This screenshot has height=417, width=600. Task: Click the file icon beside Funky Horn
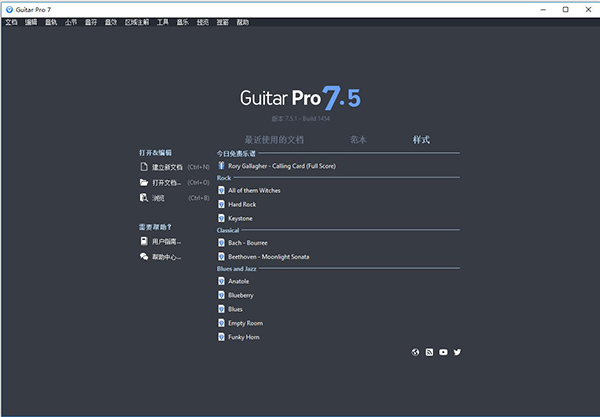coord(221,337)
